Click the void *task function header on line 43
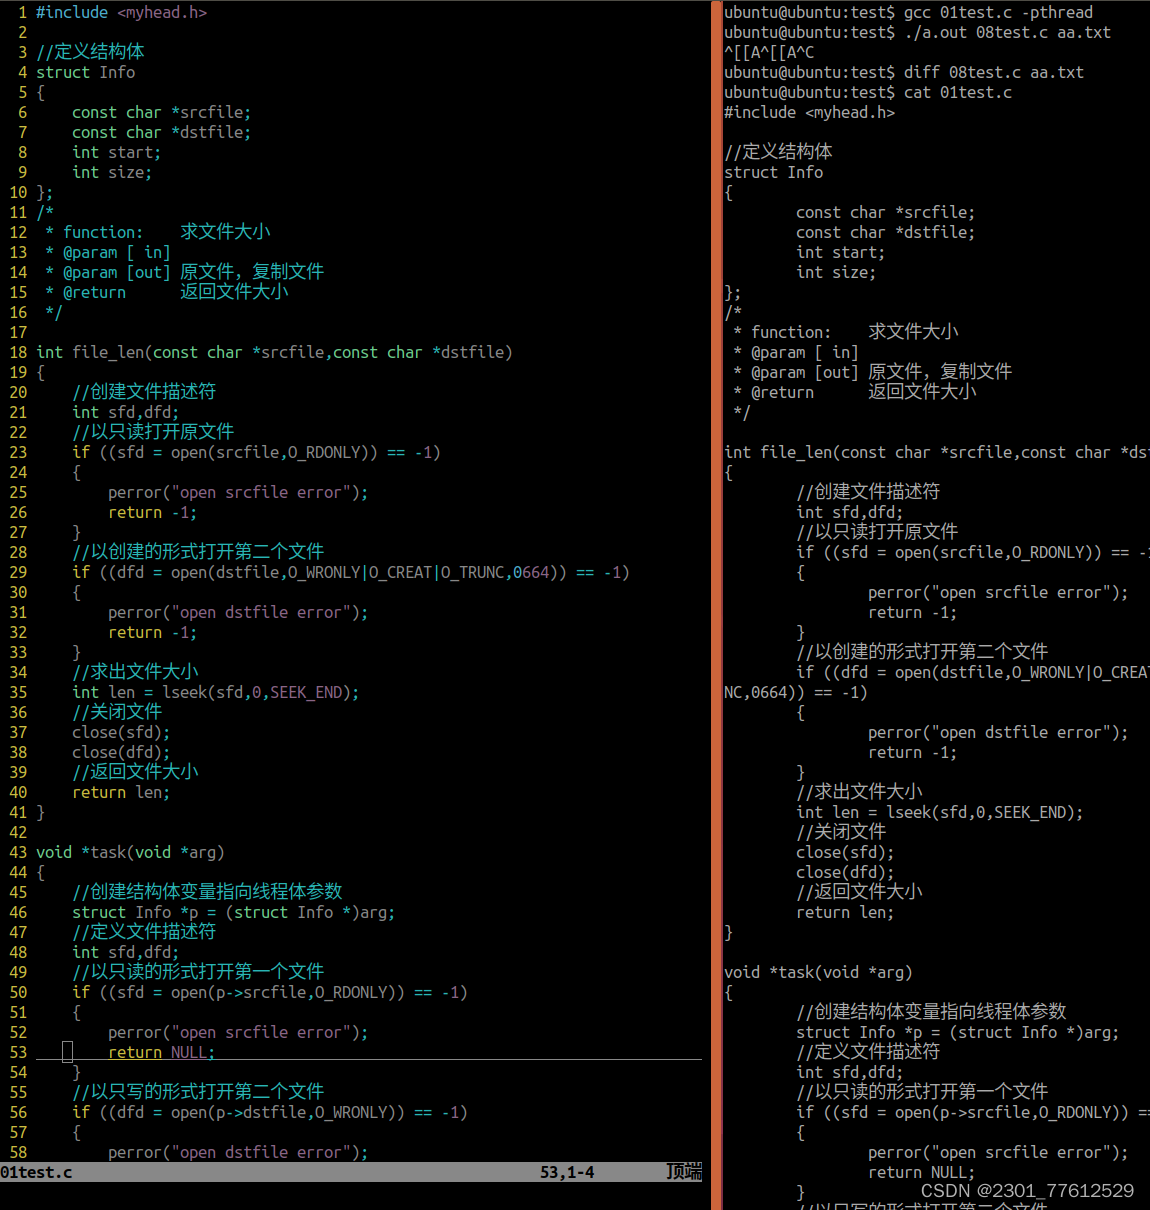This screenshot has height=1210, width=1150. 128,852
